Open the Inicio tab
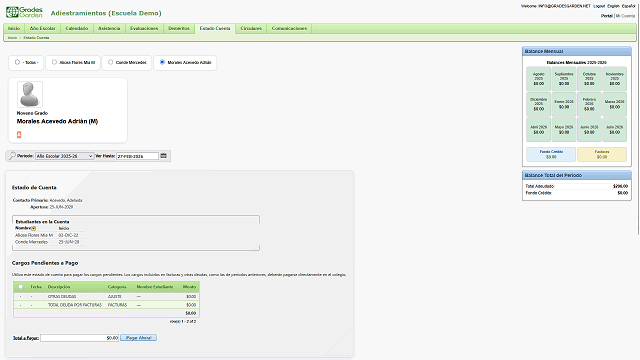The width and height of the screenshot is (640, 360). [14, 28]
